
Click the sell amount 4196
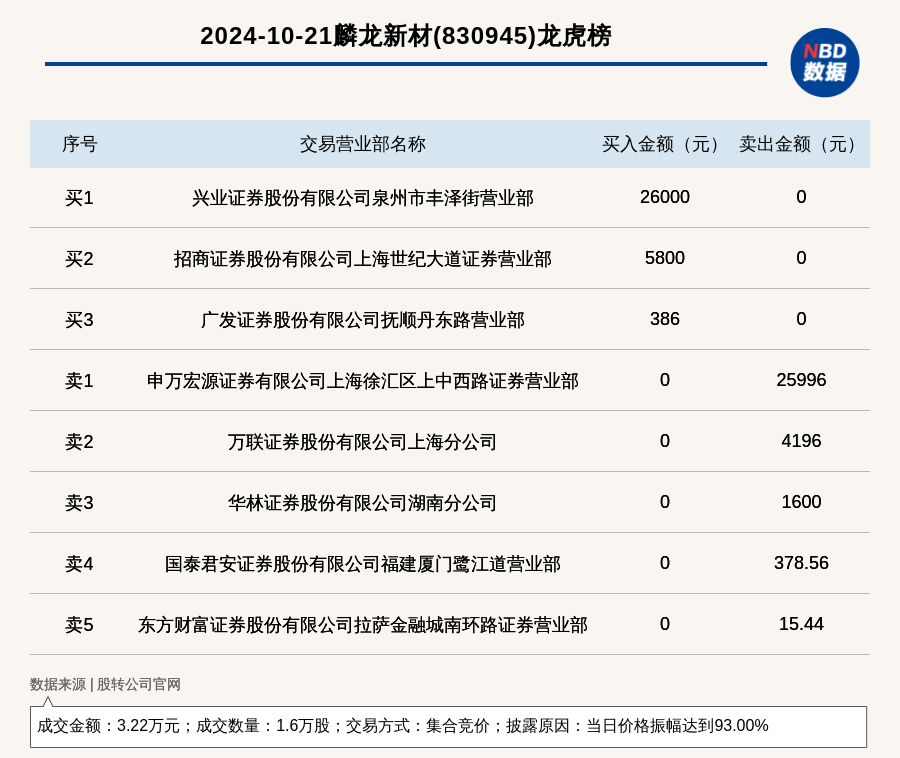[x=801, y=441]
